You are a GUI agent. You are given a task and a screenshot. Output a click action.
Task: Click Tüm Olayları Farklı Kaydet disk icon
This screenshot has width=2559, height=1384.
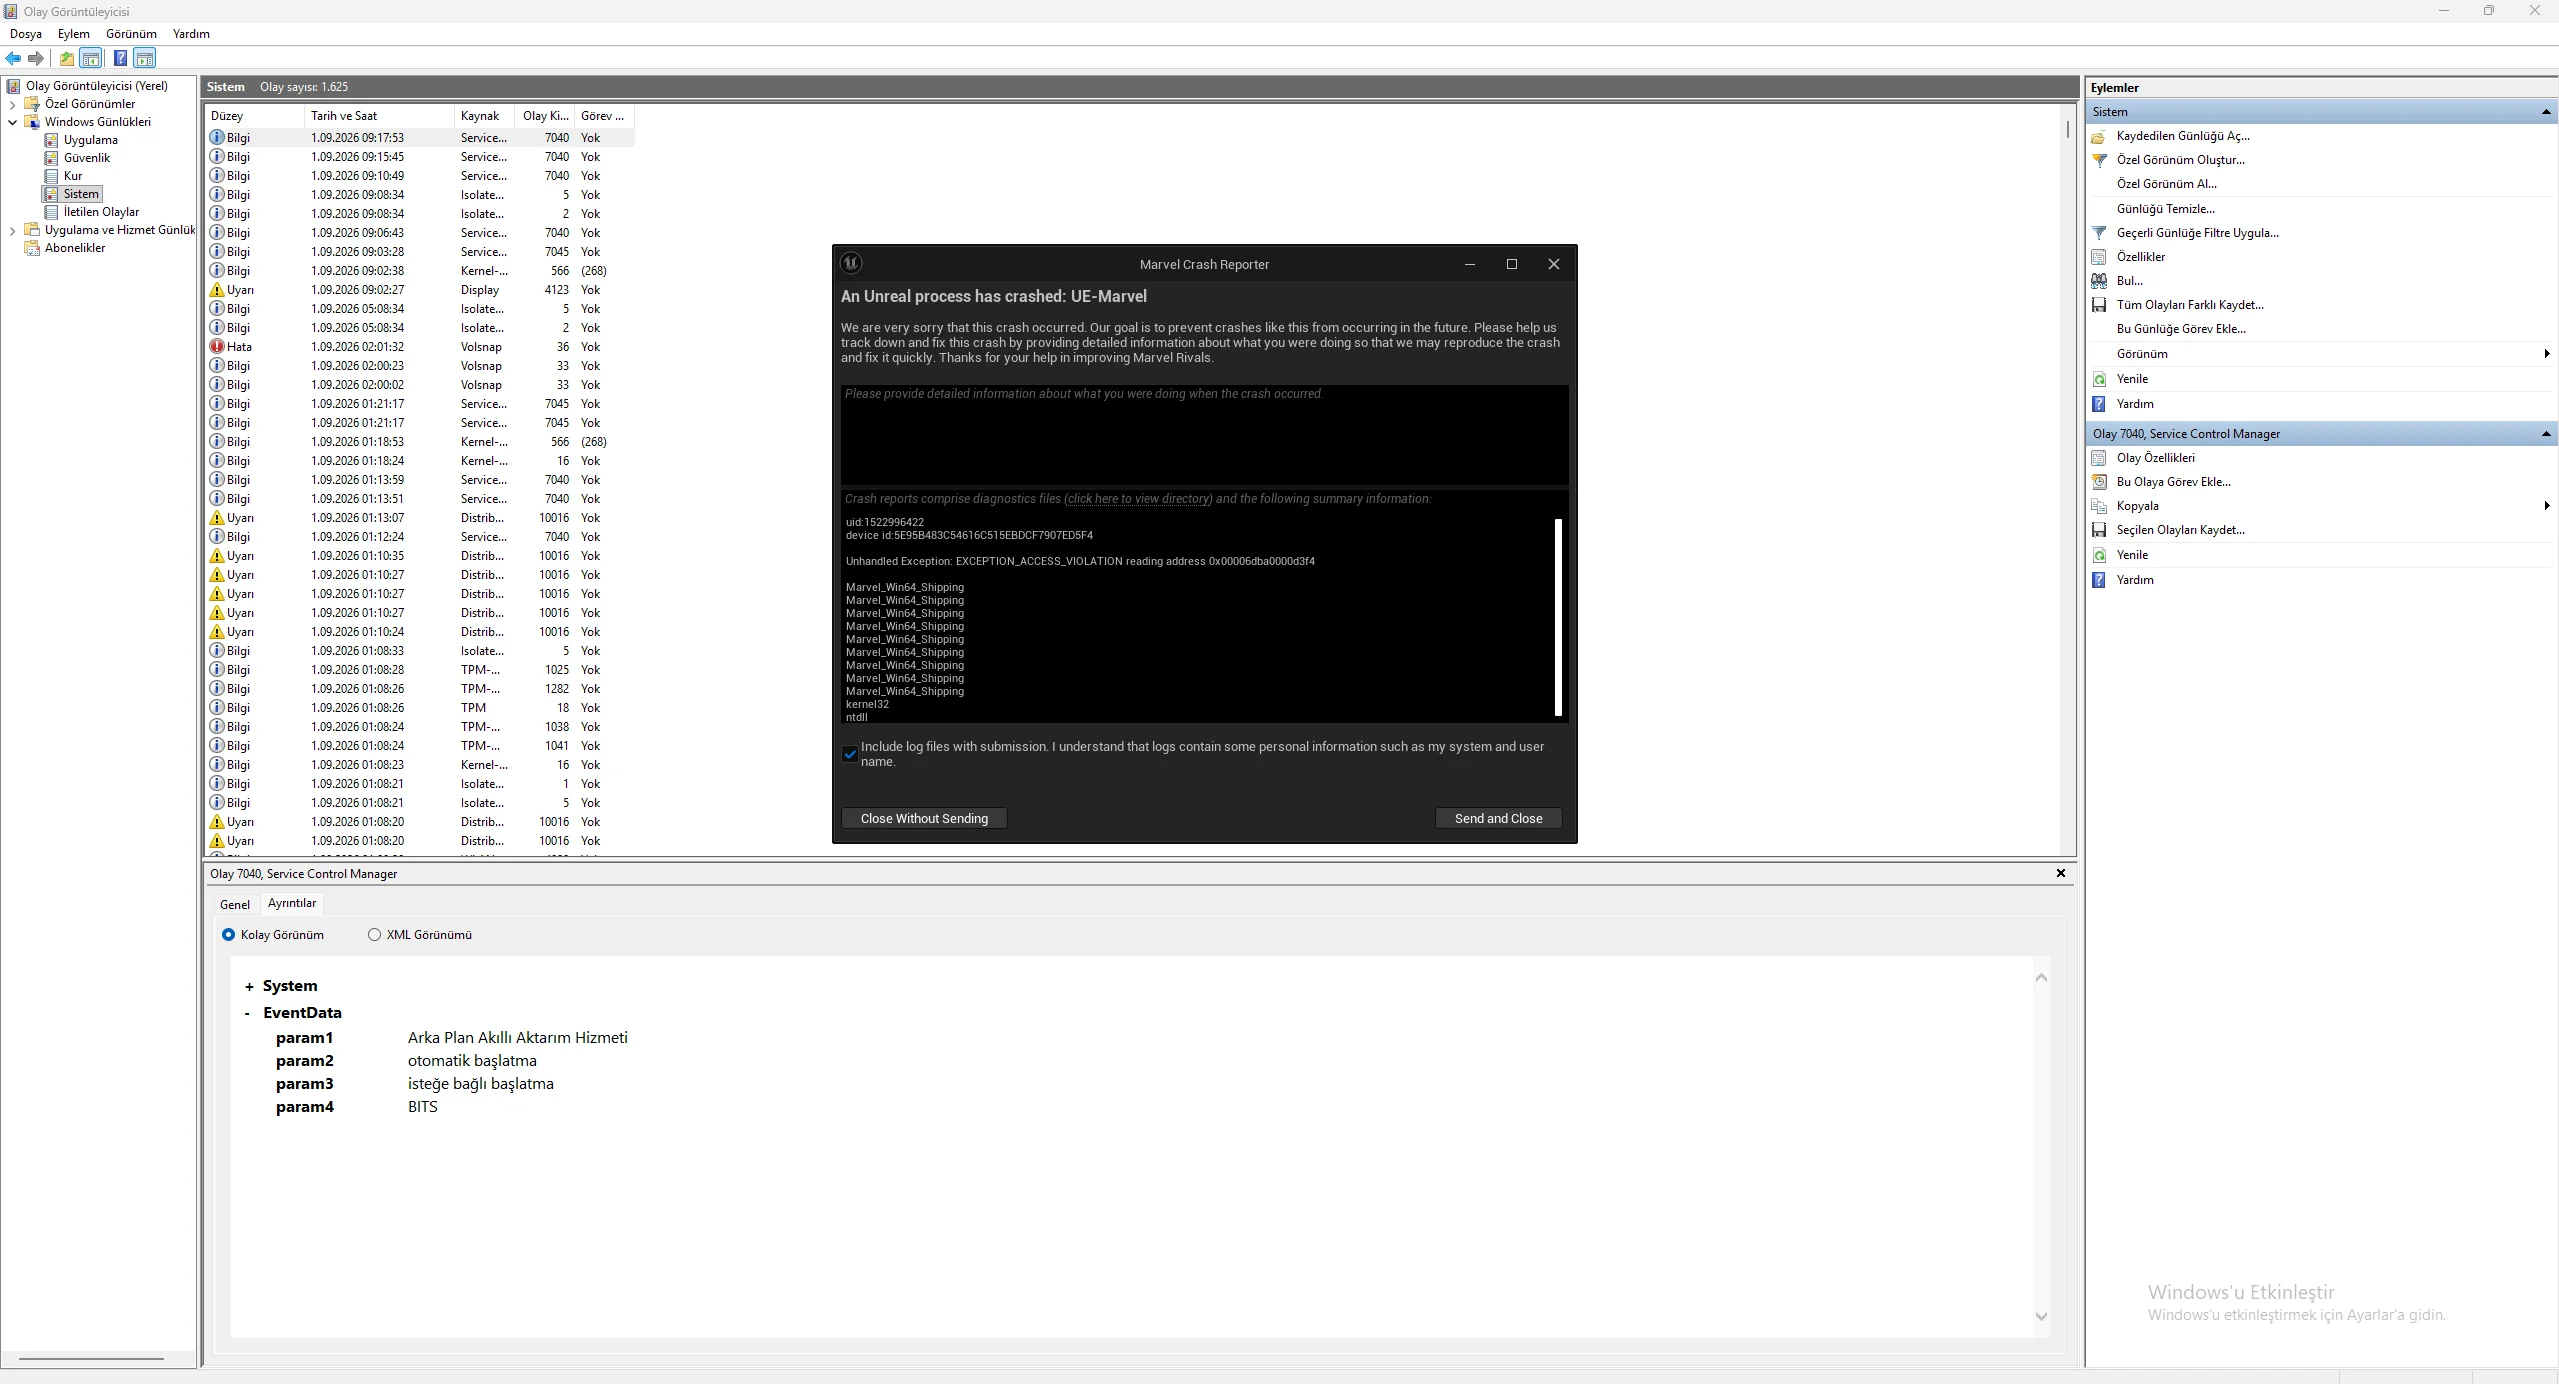(x=2099, y=305)
